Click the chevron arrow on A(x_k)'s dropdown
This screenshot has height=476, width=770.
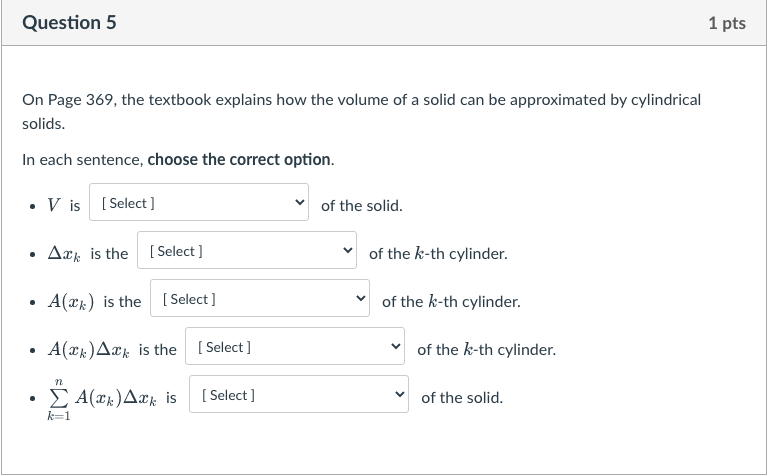click(360, 300)
